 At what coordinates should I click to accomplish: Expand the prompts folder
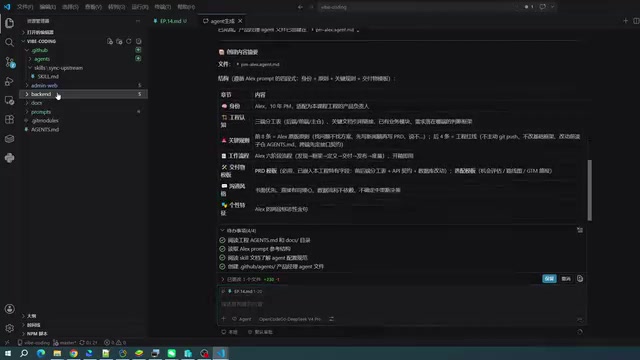41,112
